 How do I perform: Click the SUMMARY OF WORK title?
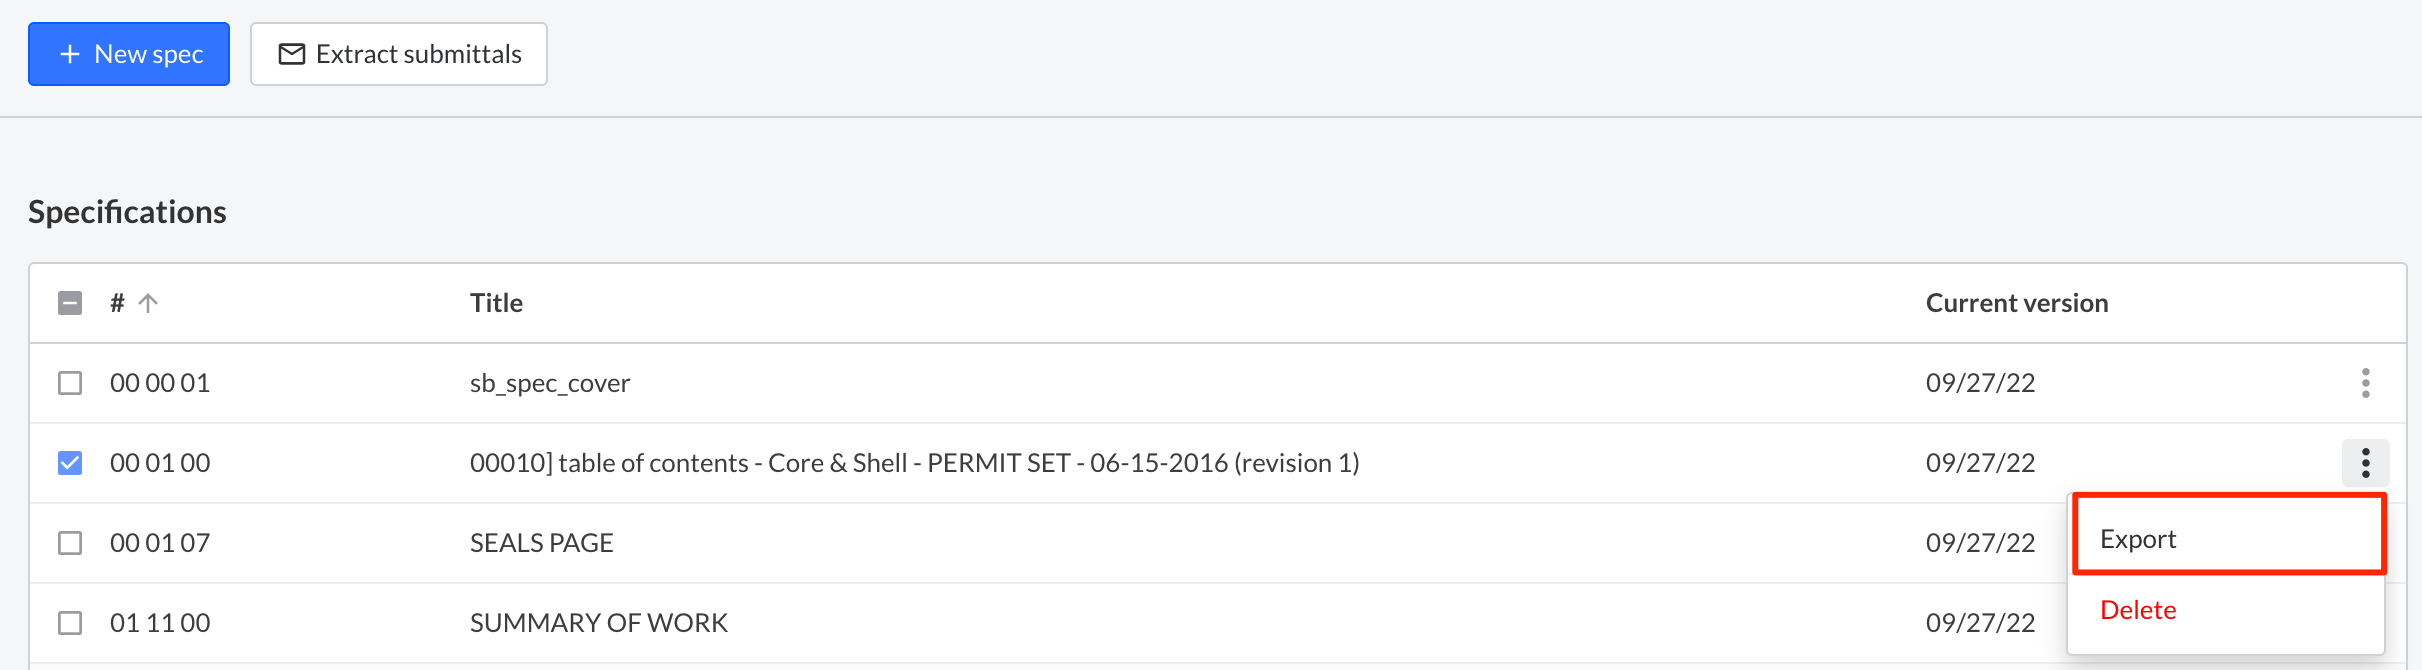[598, 623]
